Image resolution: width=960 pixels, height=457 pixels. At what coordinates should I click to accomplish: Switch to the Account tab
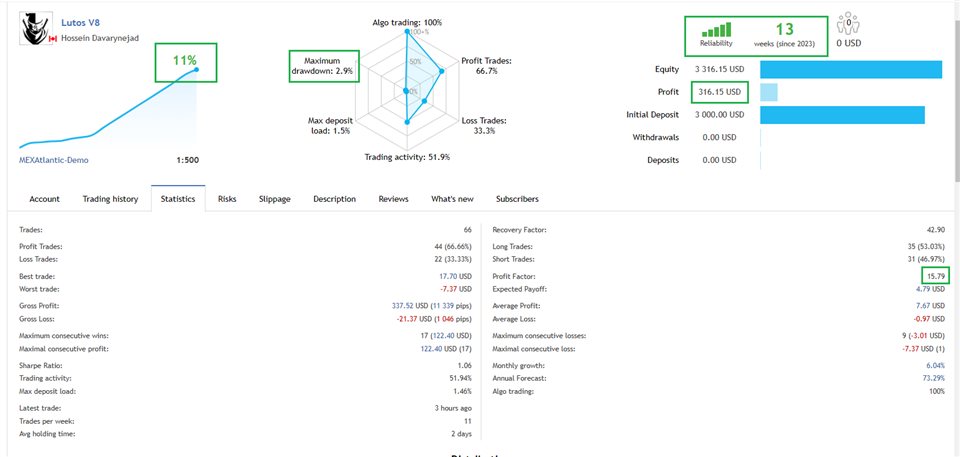coord(45,199)
